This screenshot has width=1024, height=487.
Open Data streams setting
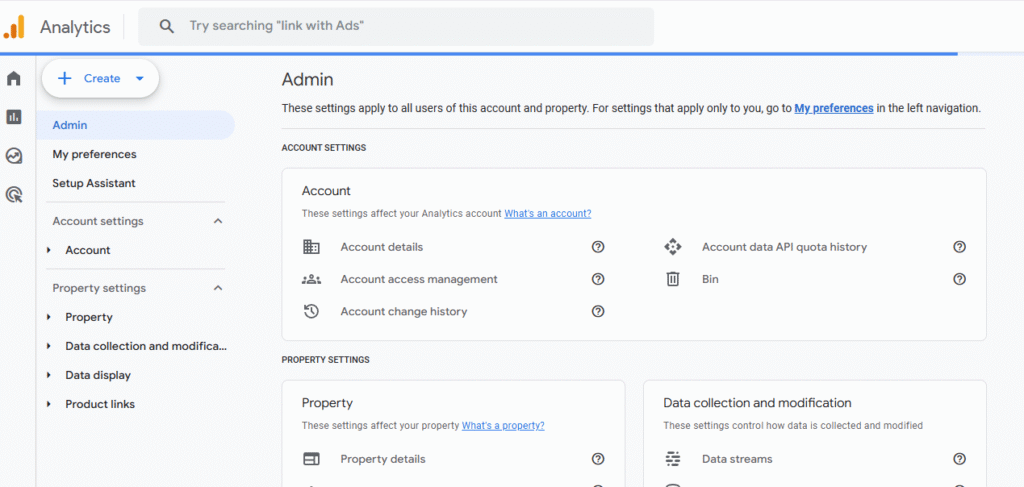[x=737, y=459]
